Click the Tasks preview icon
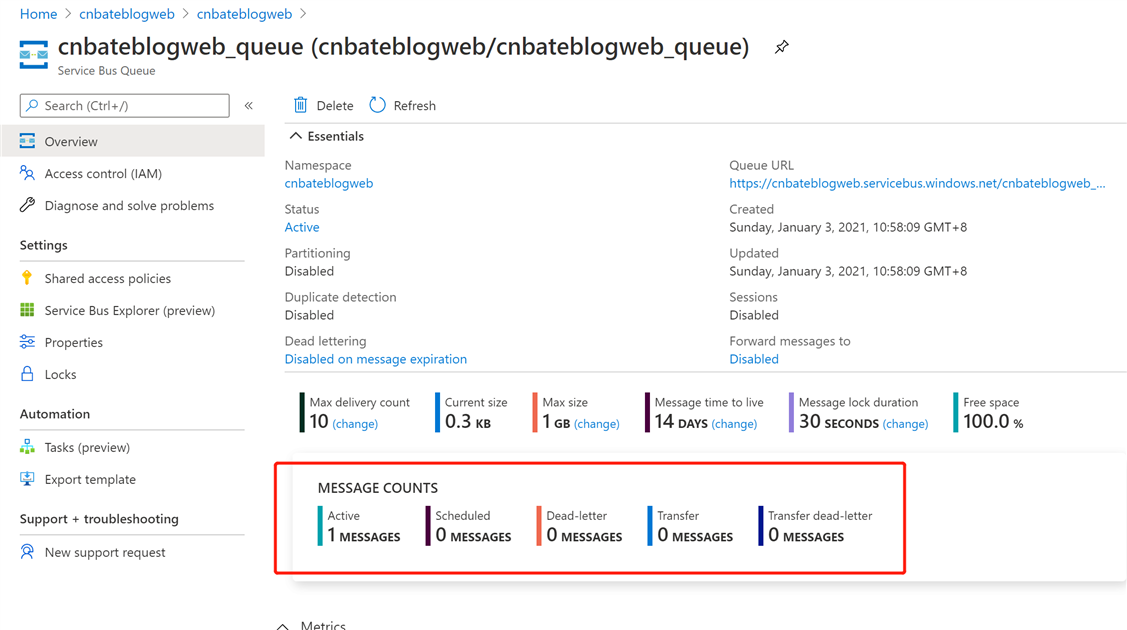Screen dimensions: 1127x630 (x=27, y=447)
